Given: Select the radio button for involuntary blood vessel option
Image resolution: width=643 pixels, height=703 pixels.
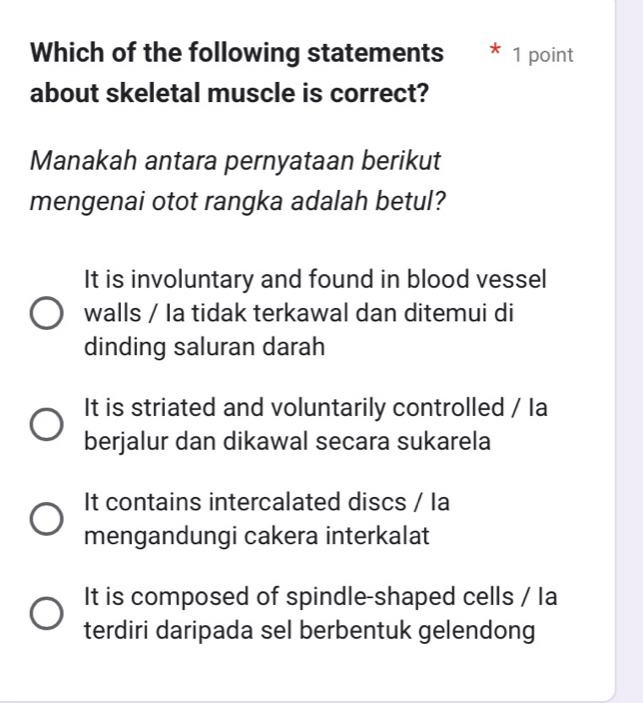Looking at the screenshot, I should (46, 314).
